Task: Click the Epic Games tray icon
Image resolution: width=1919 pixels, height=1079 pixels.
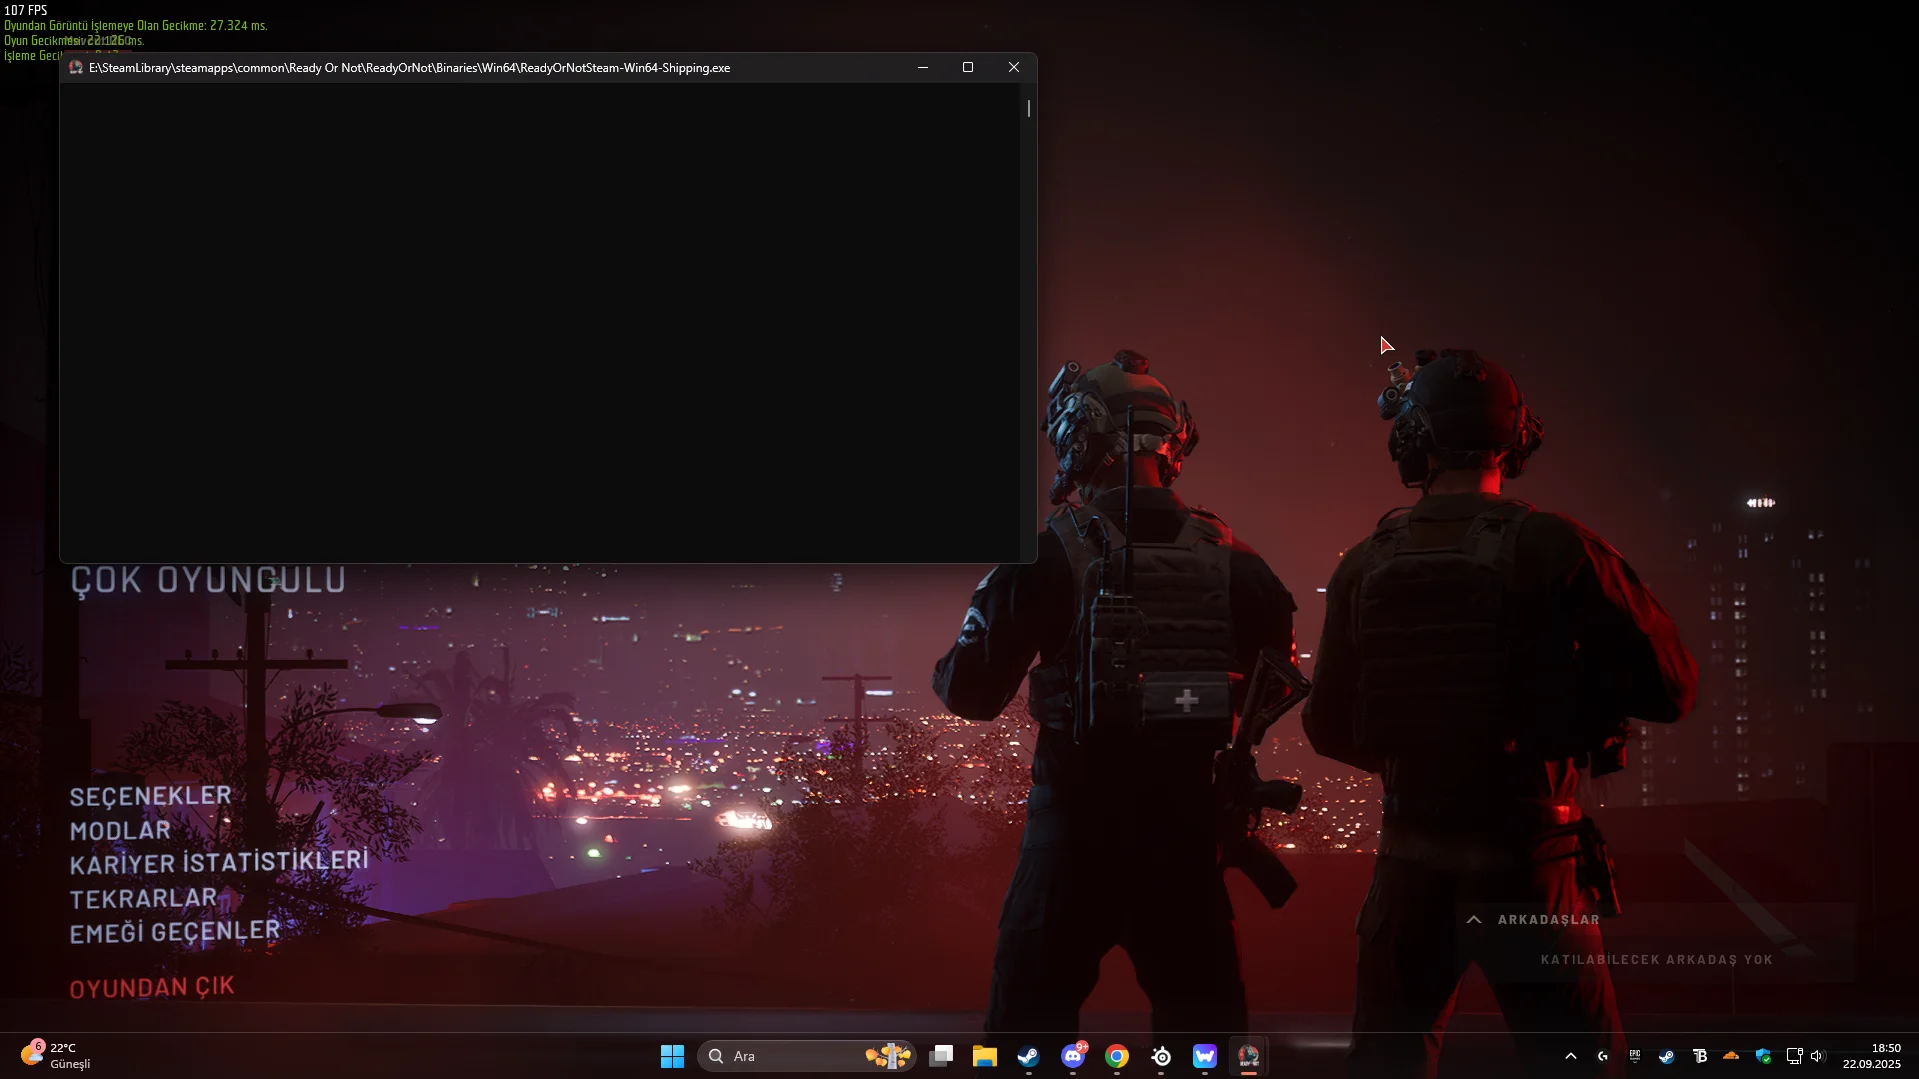Action: (1635, 1056)
